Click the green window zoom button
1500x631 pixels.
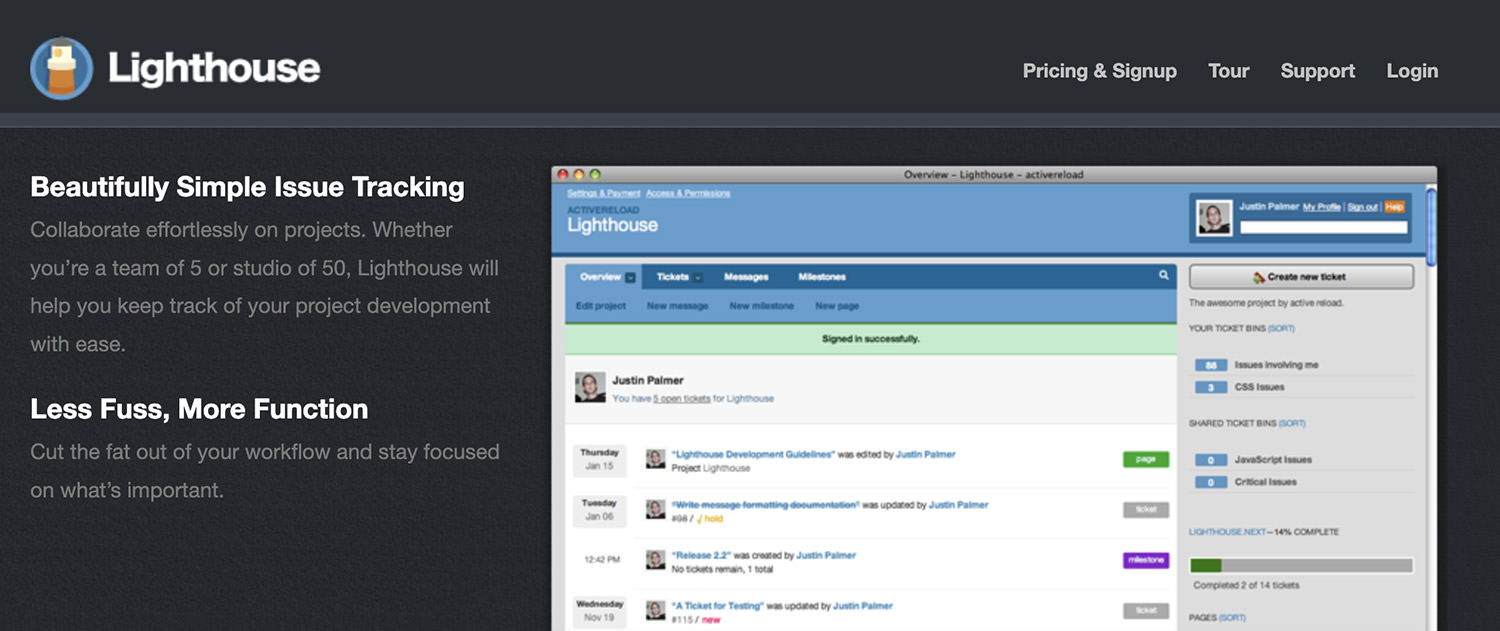pyautogui.click(x=594, y=174)
